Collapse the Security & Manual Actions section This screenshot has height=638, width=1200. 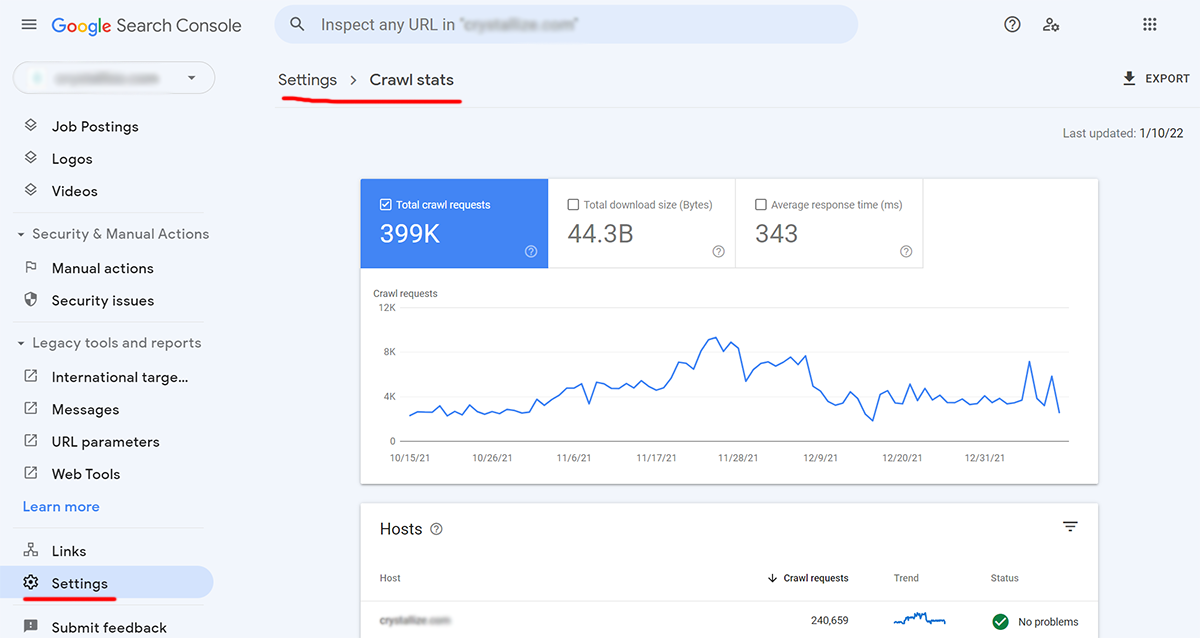tap(21, 234)
